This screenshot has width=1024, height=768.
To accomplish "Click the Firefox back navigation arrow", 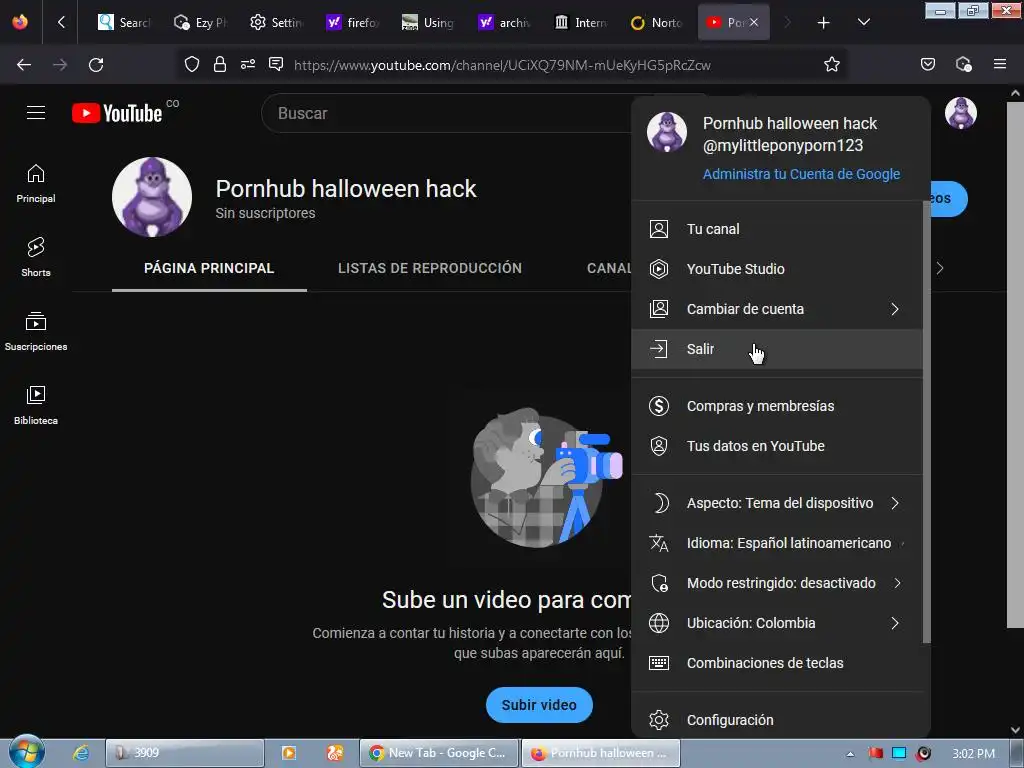I will click(24, 65).
